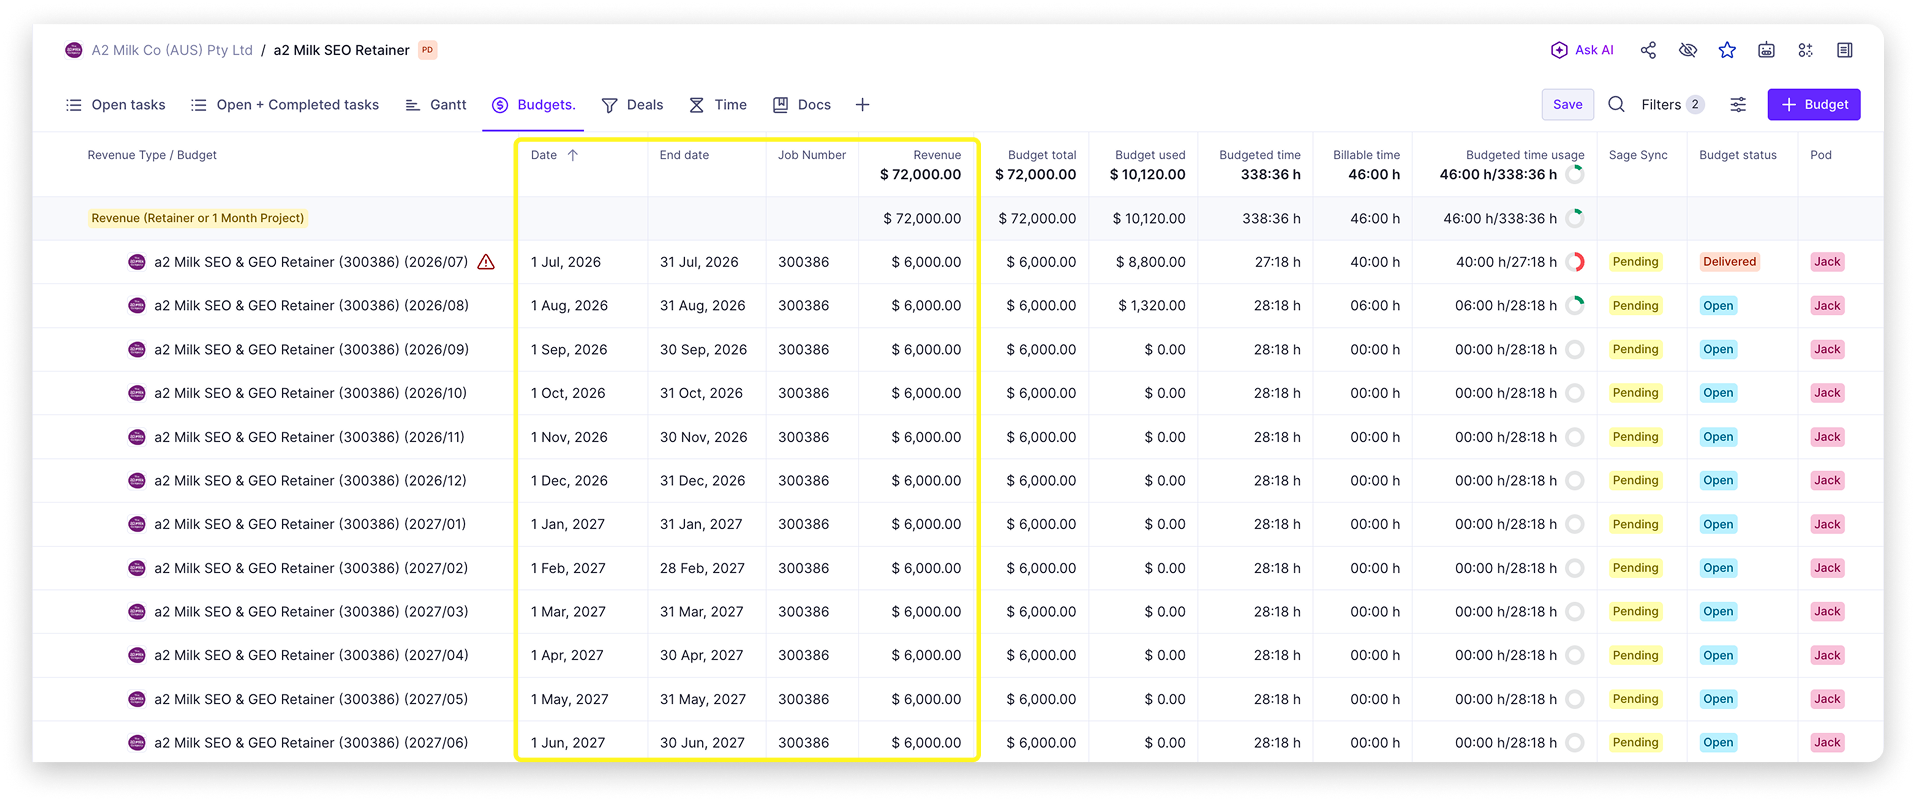Click the A2 Milk Co company logo
This screenshot has height=803, width=1917.
(74, 50)
